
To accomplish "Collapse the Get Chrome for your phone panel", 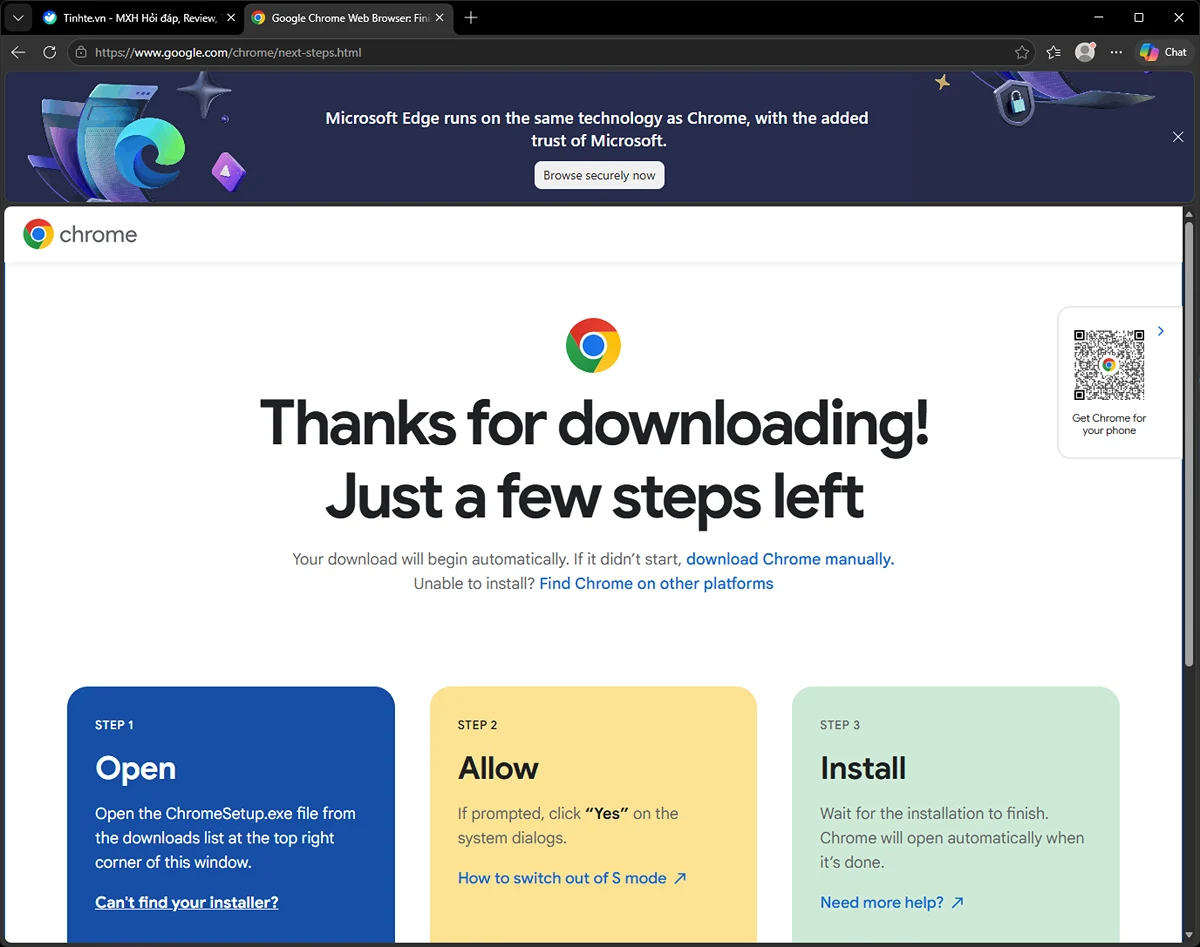I will 1160,331.
